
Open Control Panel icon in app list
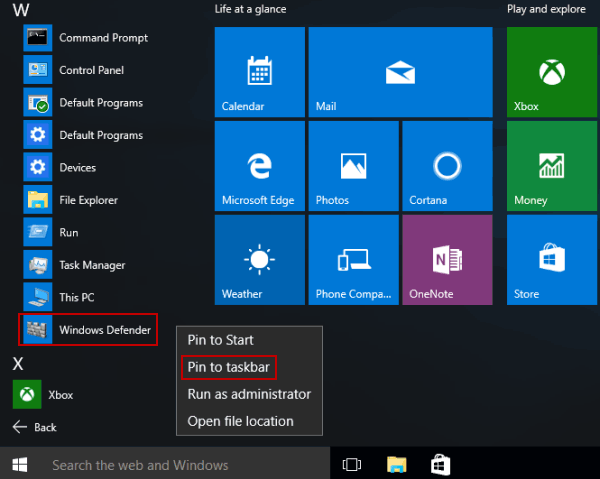coord(38,70)
